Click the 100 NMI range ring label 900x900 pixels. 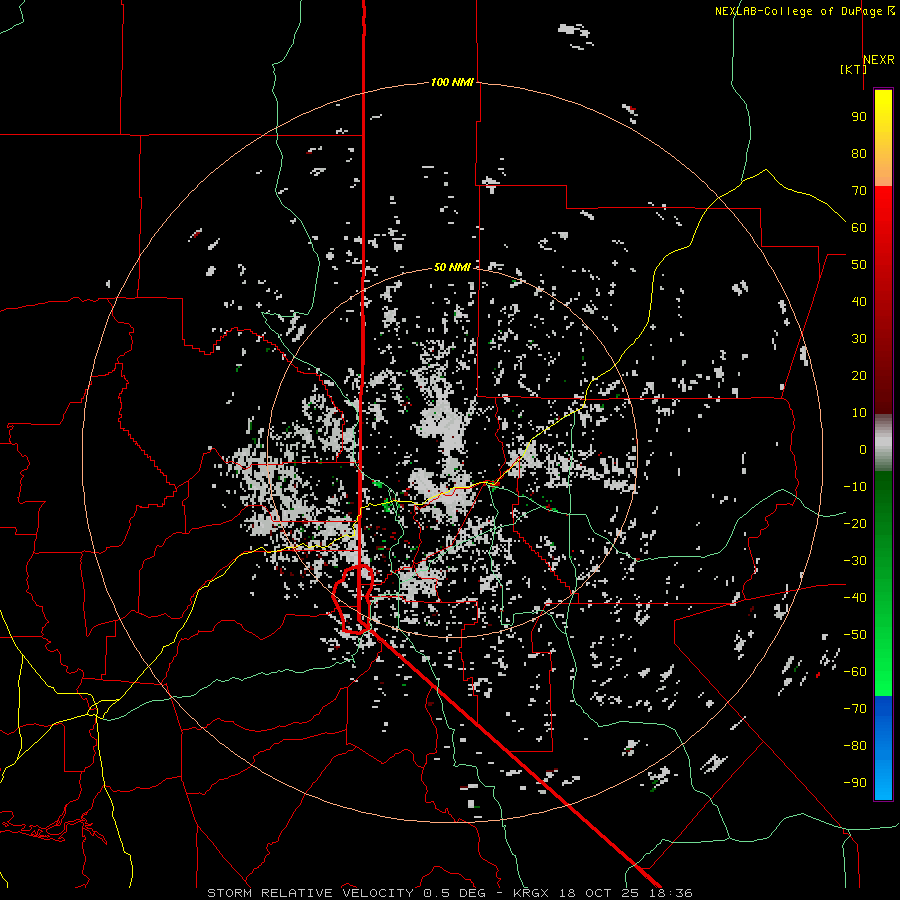tap(452, 83)
